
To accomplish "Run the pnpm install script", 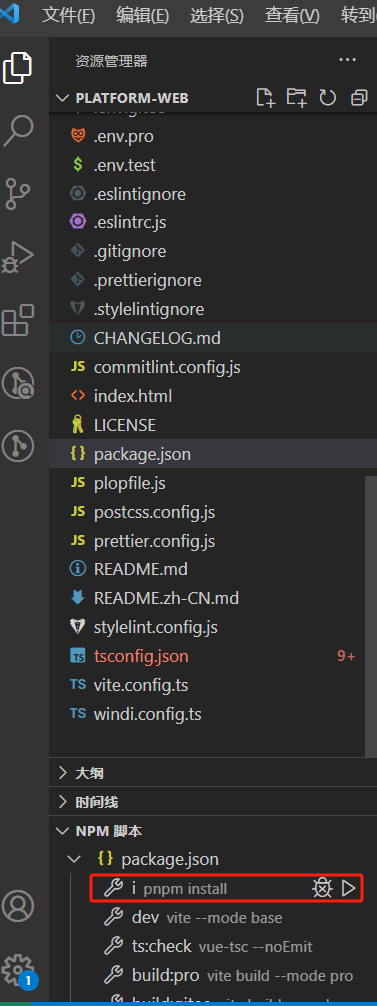I will point(348,888).
